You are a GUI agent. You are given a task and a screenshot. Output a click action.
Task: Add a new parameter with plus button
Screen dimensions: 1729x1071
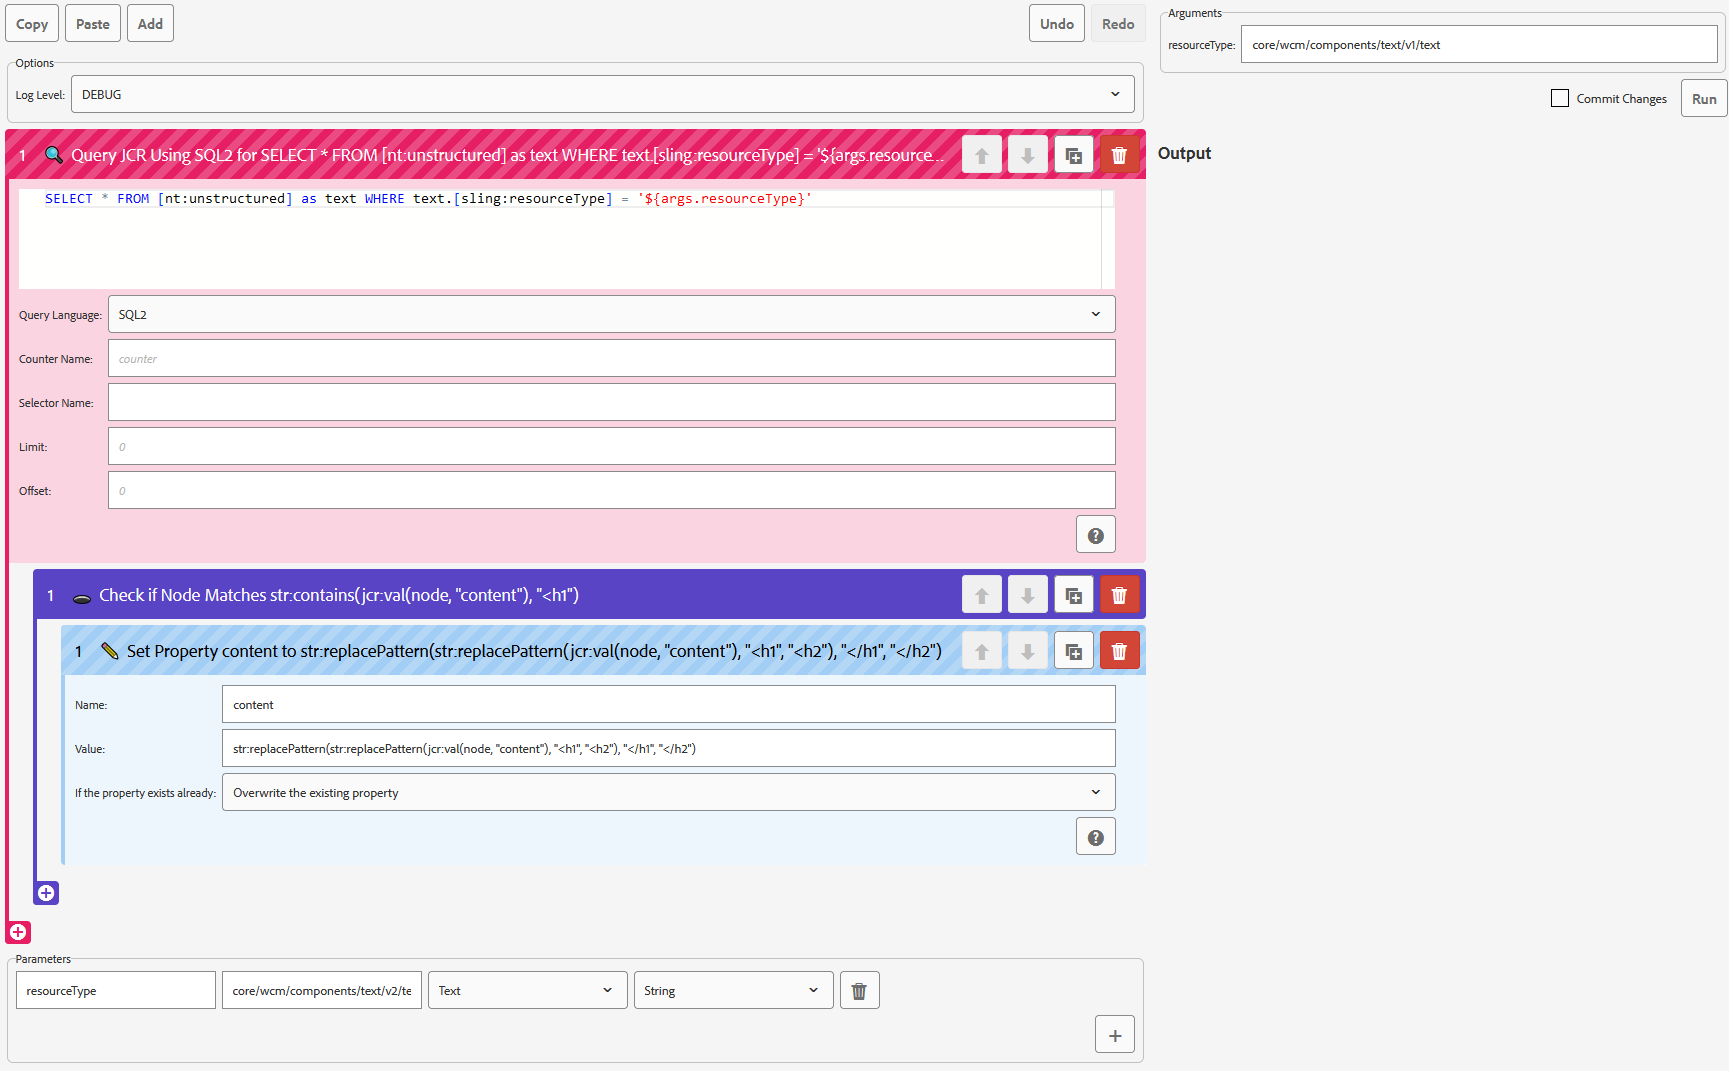pyautogui.click(x=1115, y=1035)
